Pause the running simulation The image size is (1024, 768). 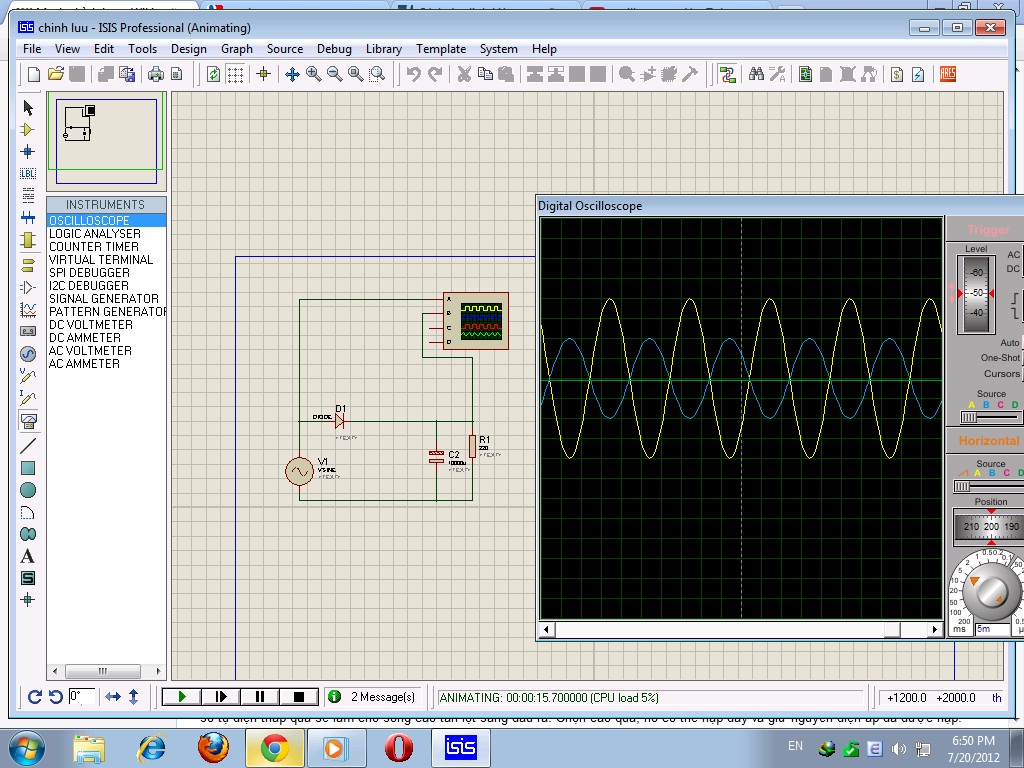coord(260,697)
